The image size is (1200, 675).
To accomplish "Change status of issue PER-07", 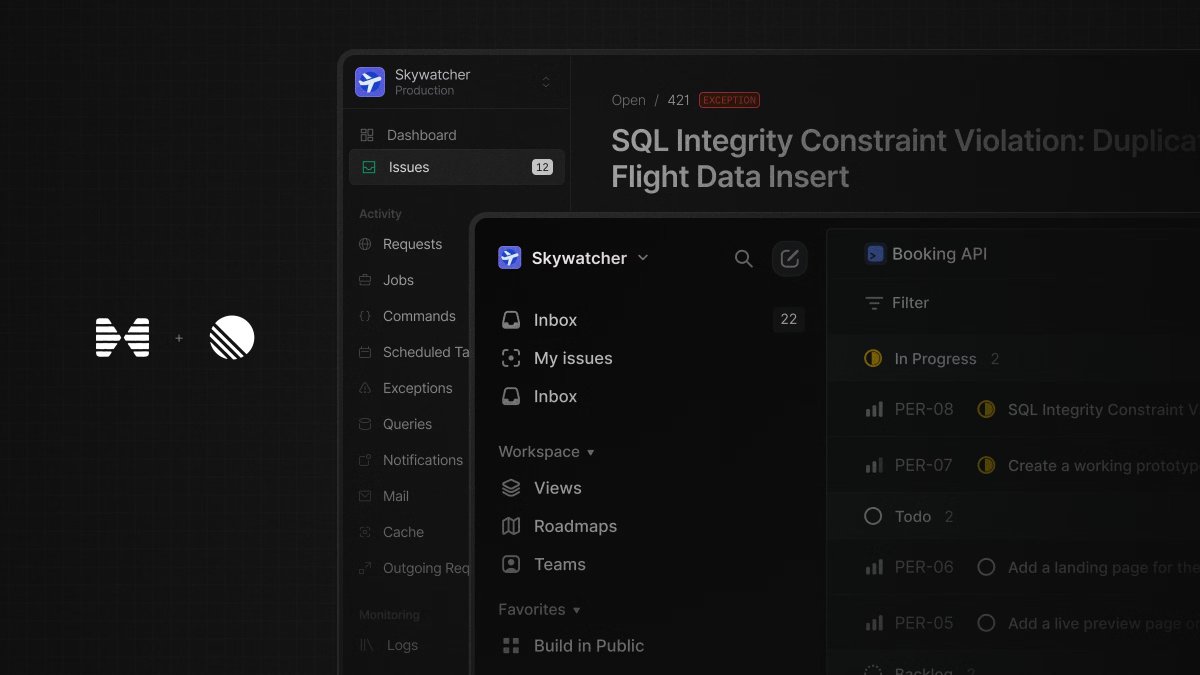I will click(986, 465).
